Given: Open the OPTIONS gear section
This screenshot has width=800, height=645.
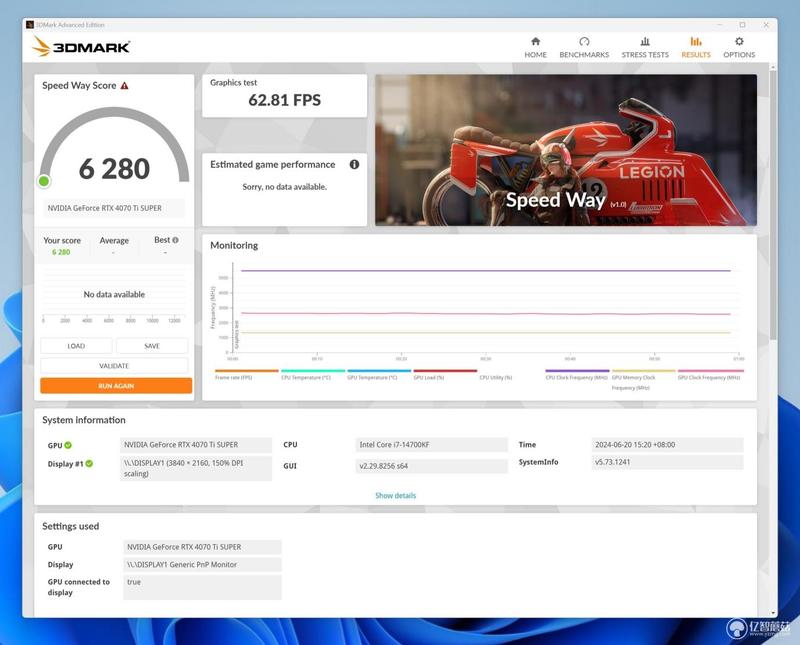Looking at the screenshot, I should click(x=739, y=47).
